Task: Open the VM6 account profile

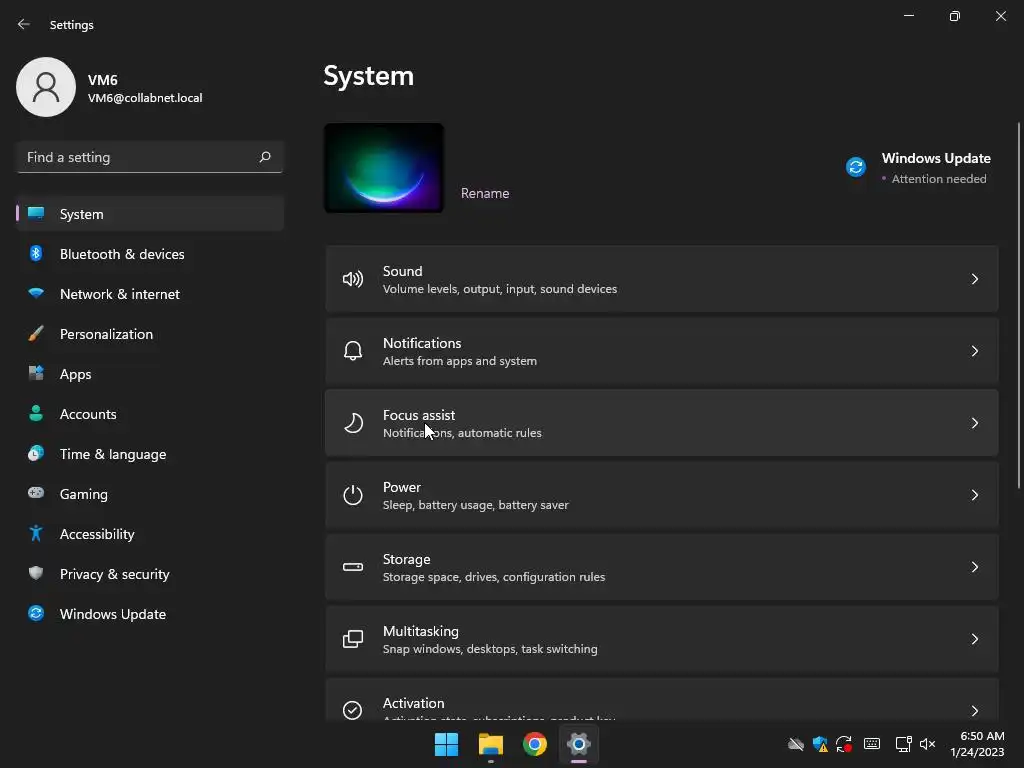Action: tap(110, 87)
